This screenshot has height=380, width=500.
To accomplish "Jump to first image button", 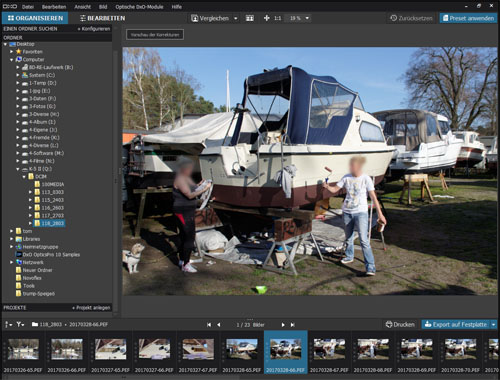I will [209, 325].
